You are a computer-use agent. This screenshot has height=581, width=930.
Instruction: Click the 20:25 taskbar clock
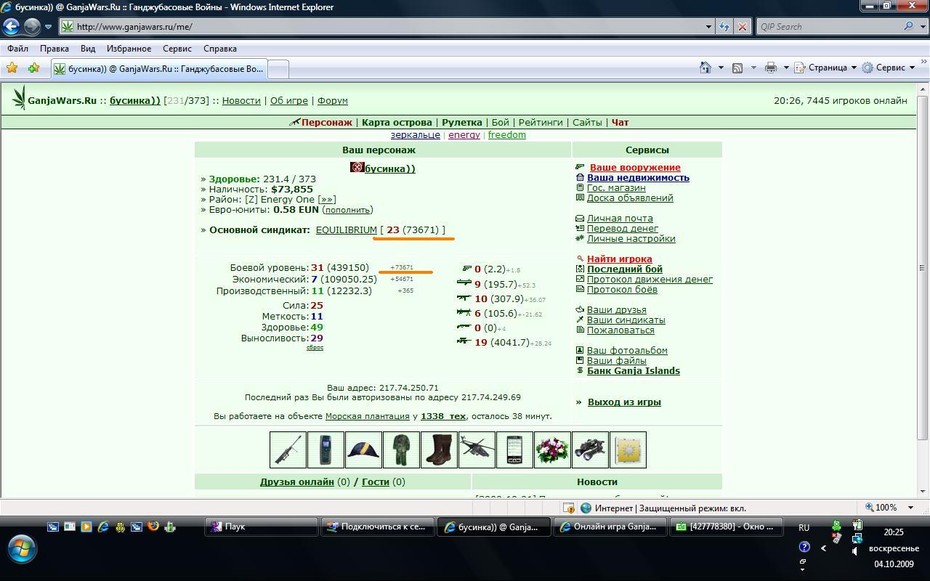click(x=893, y=532)
